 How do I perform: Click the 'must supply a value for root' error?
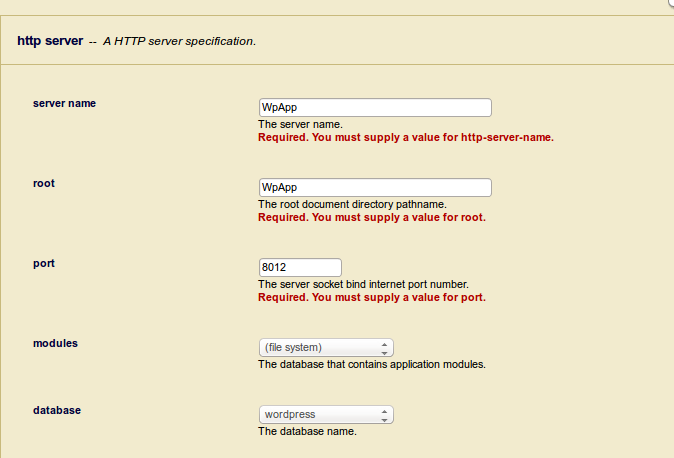pos(371,217)
